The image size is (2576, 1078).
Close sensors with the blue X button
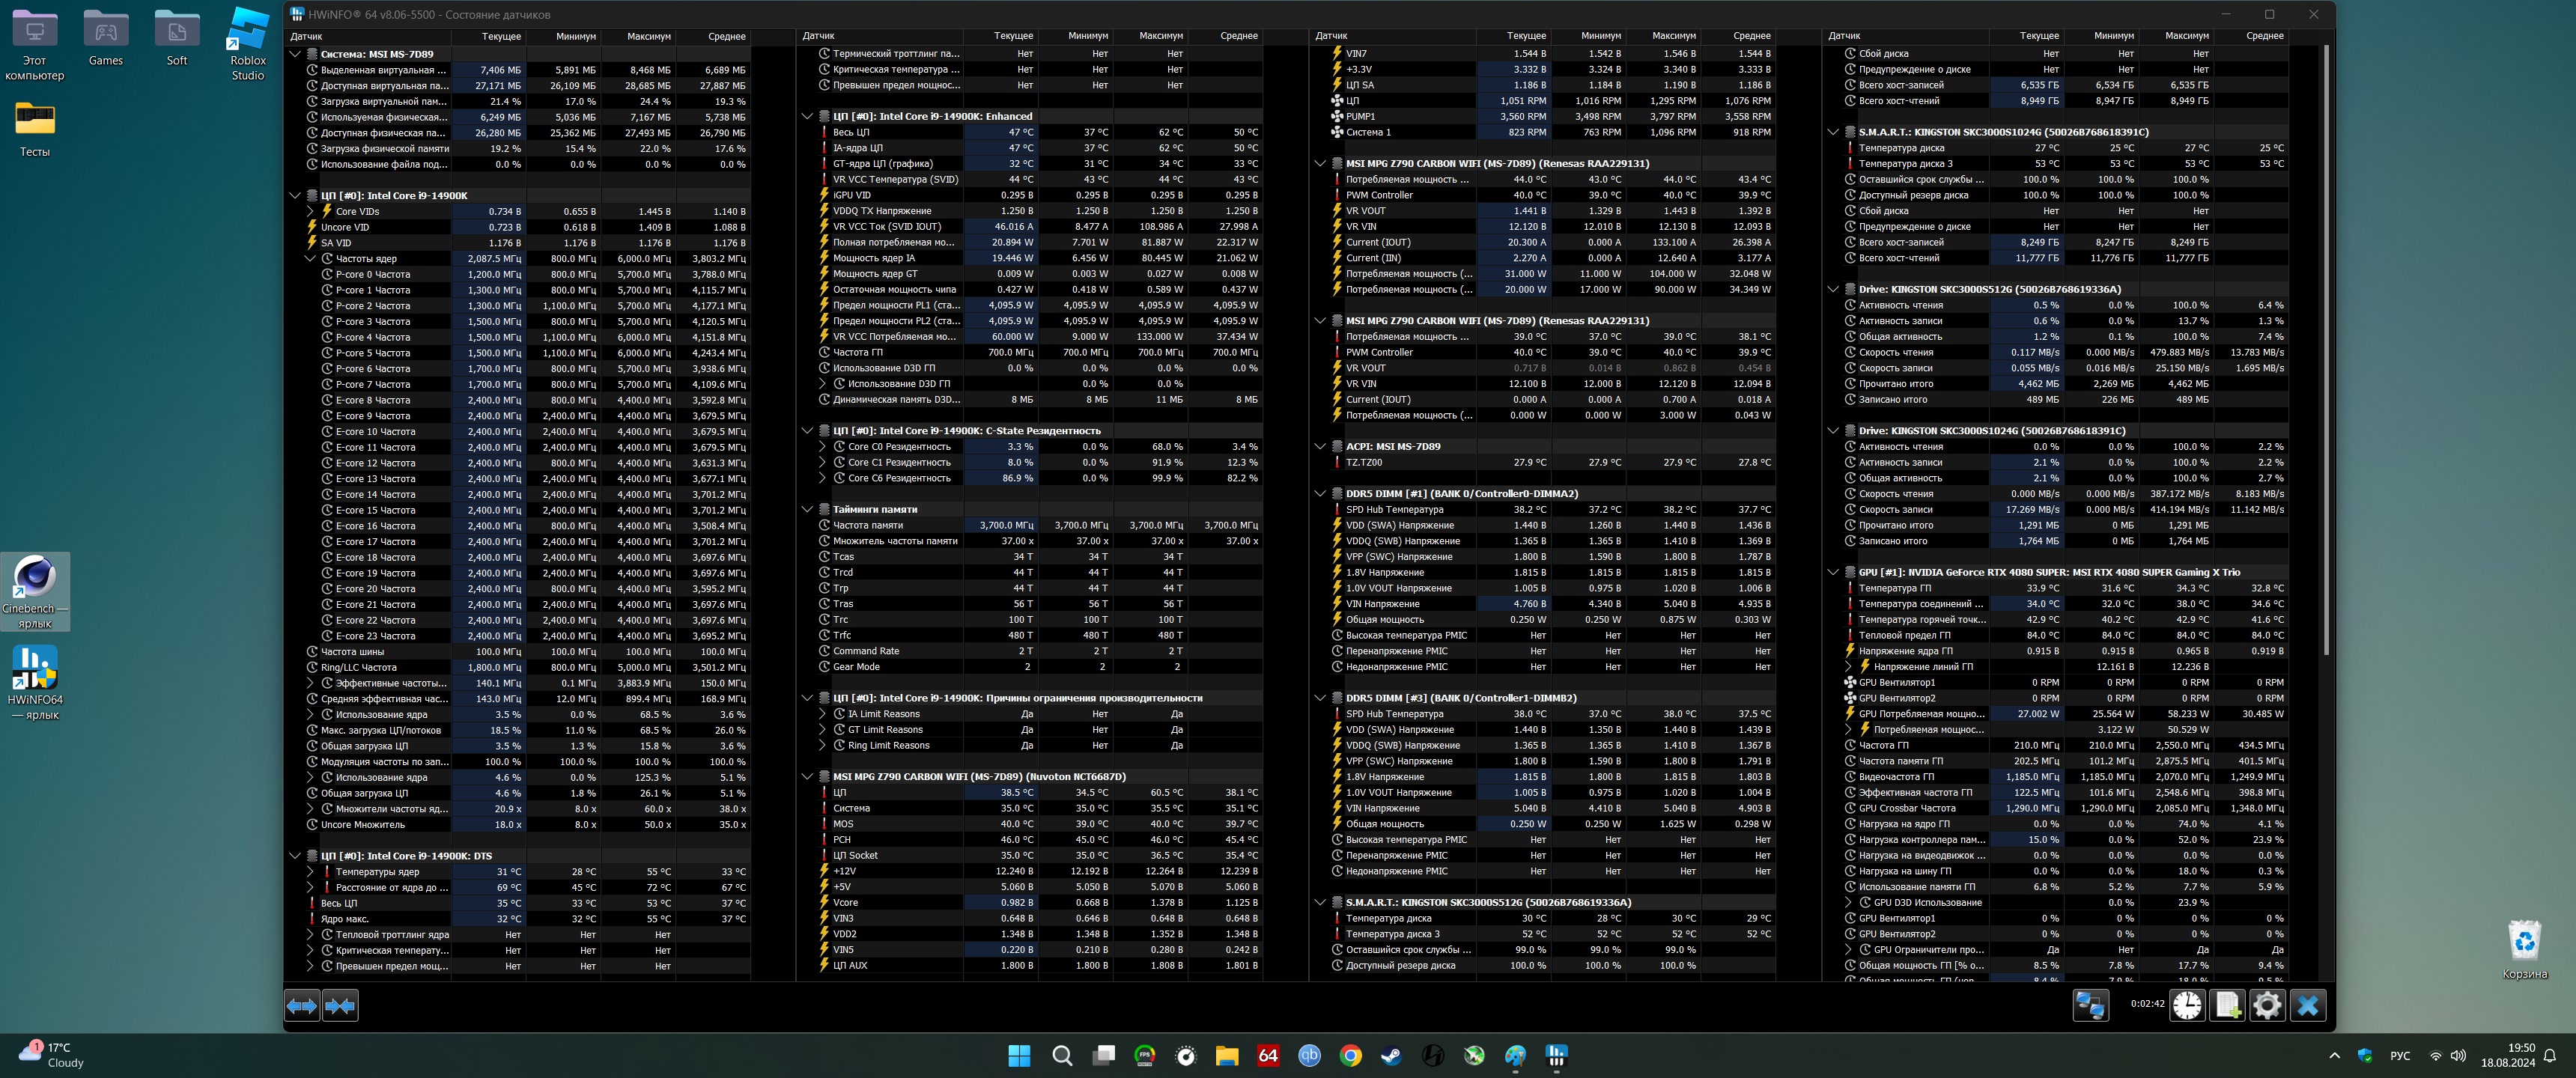pyautogui.click(x=2308, y=1005)
